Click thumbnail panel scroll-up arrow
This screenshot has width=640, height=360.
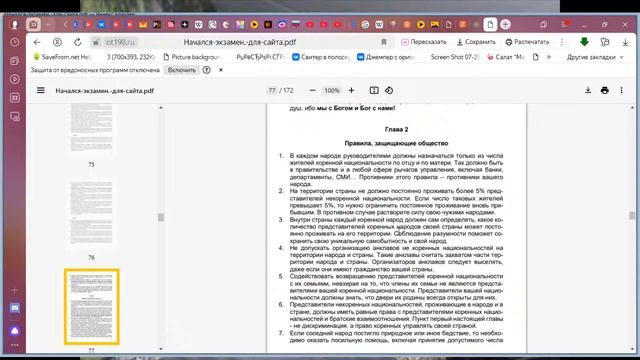coord(161,107)
